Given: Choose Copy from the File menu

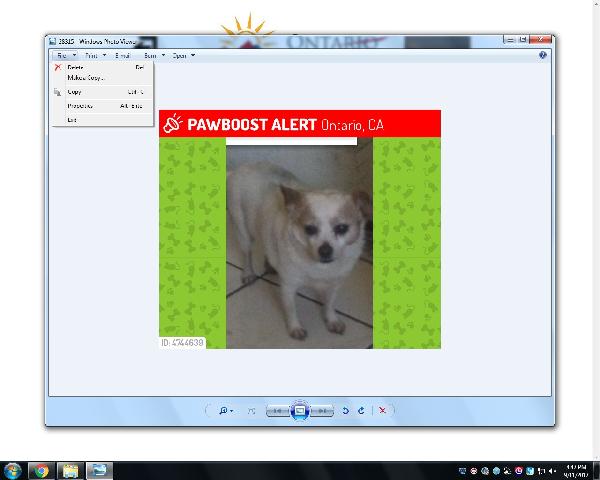Looking at the screenshot, I should click(x=103, y=92).
